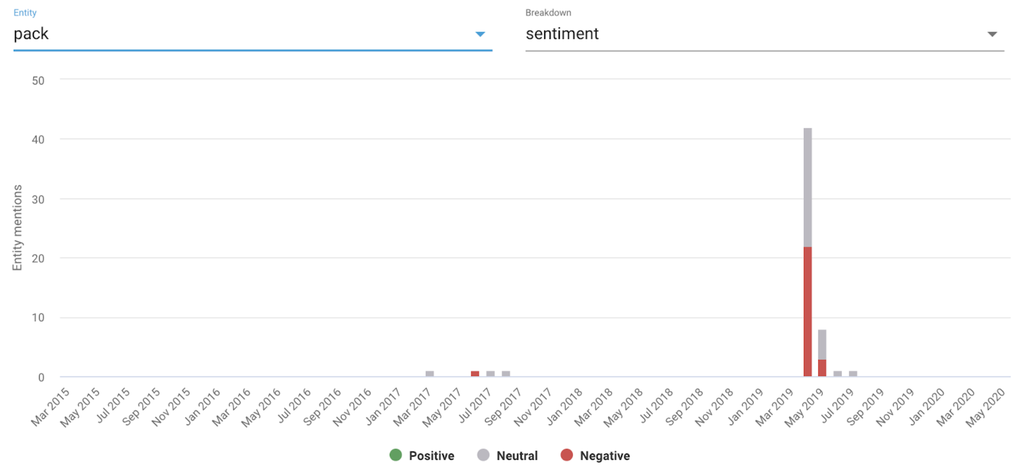1024x474 pixels.
Task: Click the small gray bar at Sep 2017
Action: coord(506,374)
